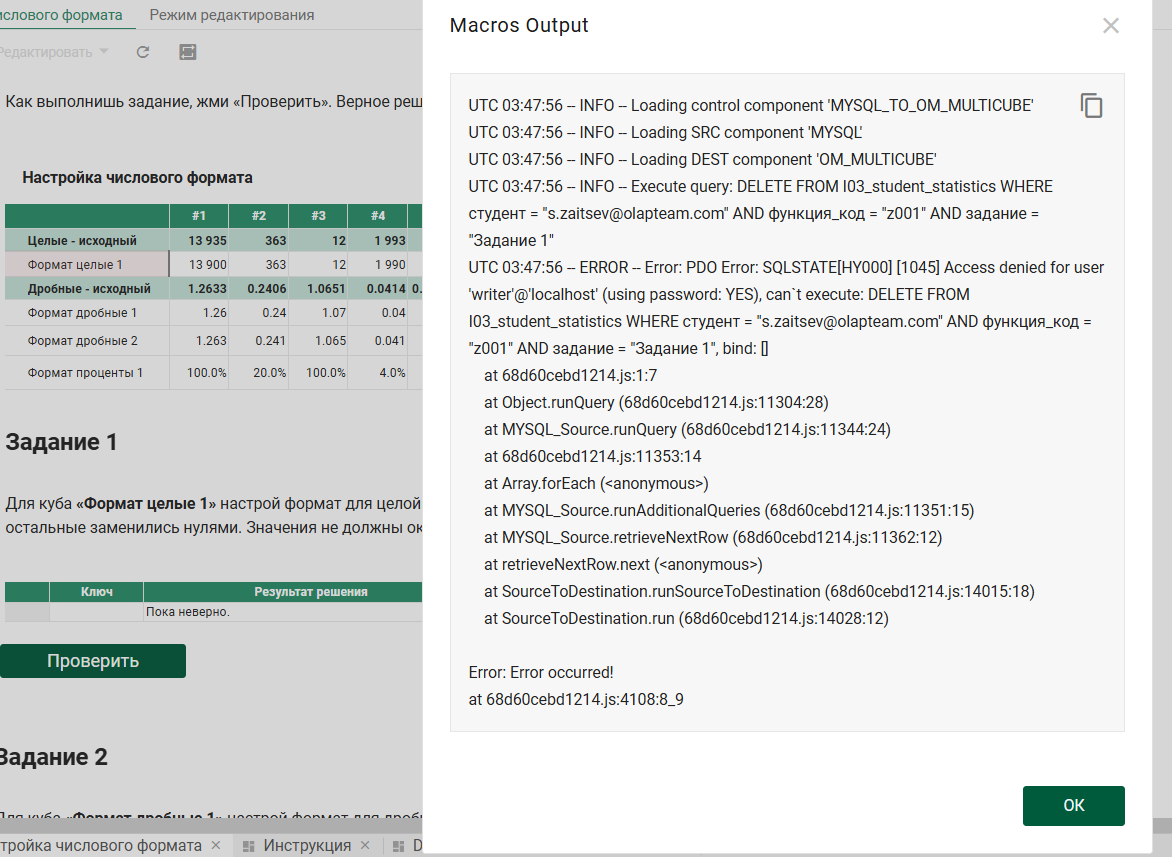Screen dimensions: 1172x857
Task: Close the числового формата bottom tab
Action: [215, 846]
